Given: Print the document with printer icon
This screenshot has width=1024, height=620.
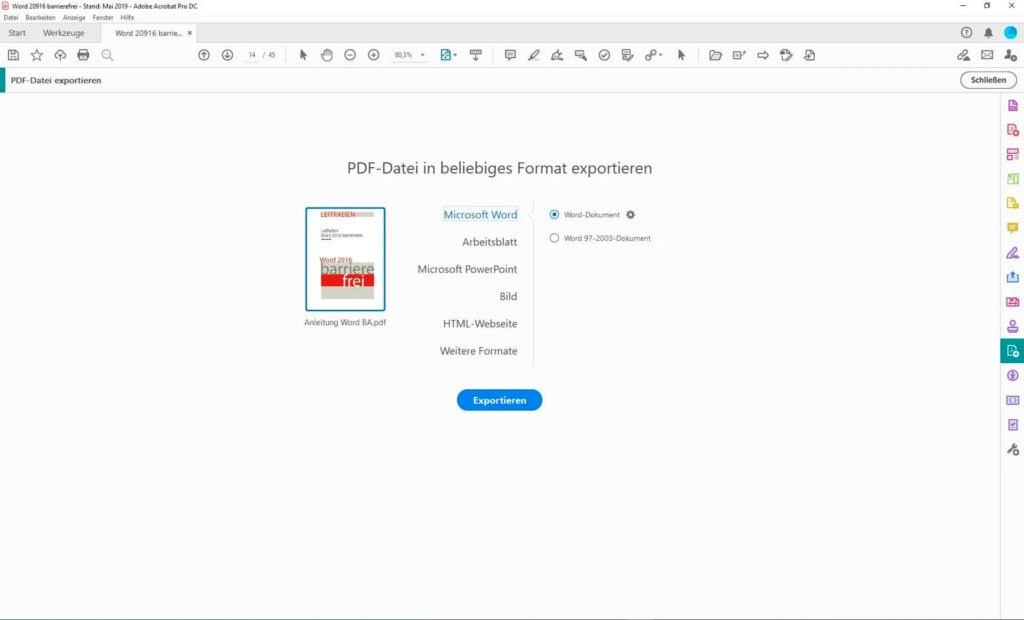Looking at the screenshot, I should pos(83,56).
